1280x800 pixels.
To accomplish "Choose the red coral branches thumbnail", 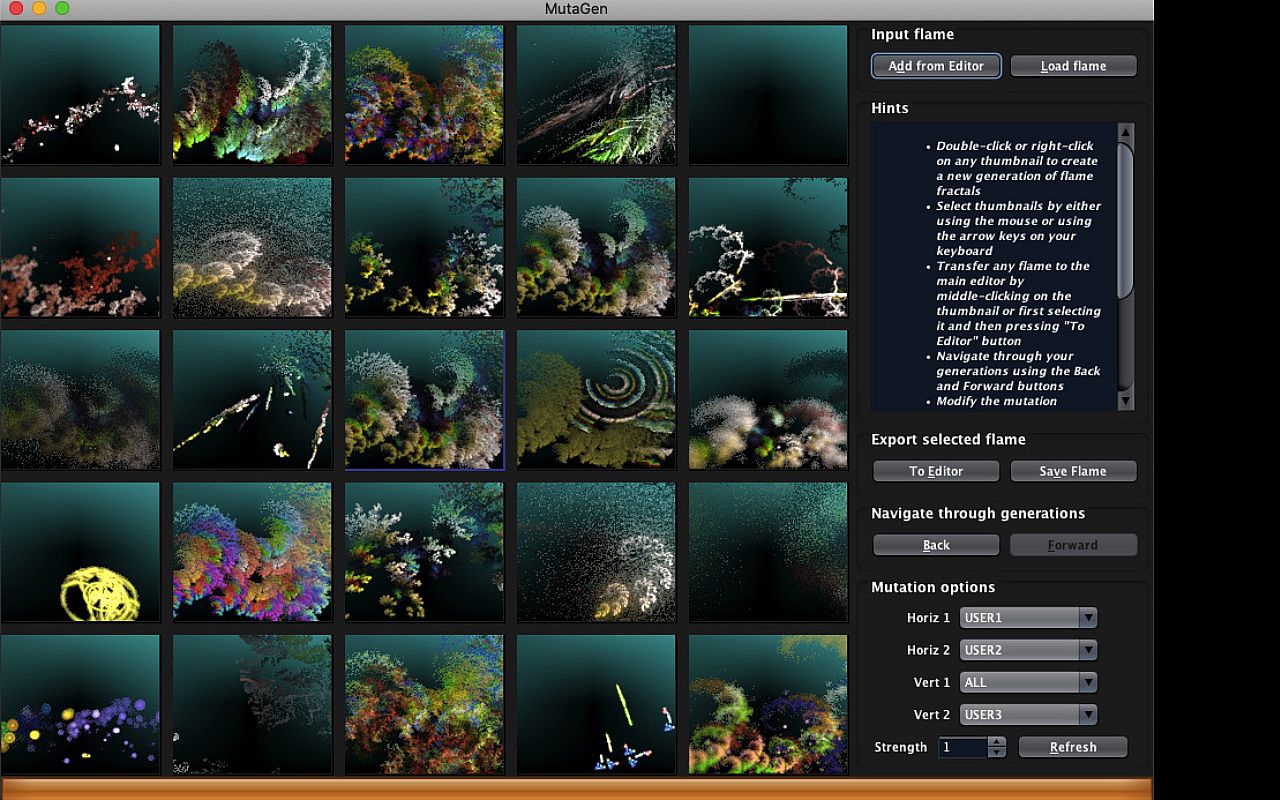I will point(80,247).
